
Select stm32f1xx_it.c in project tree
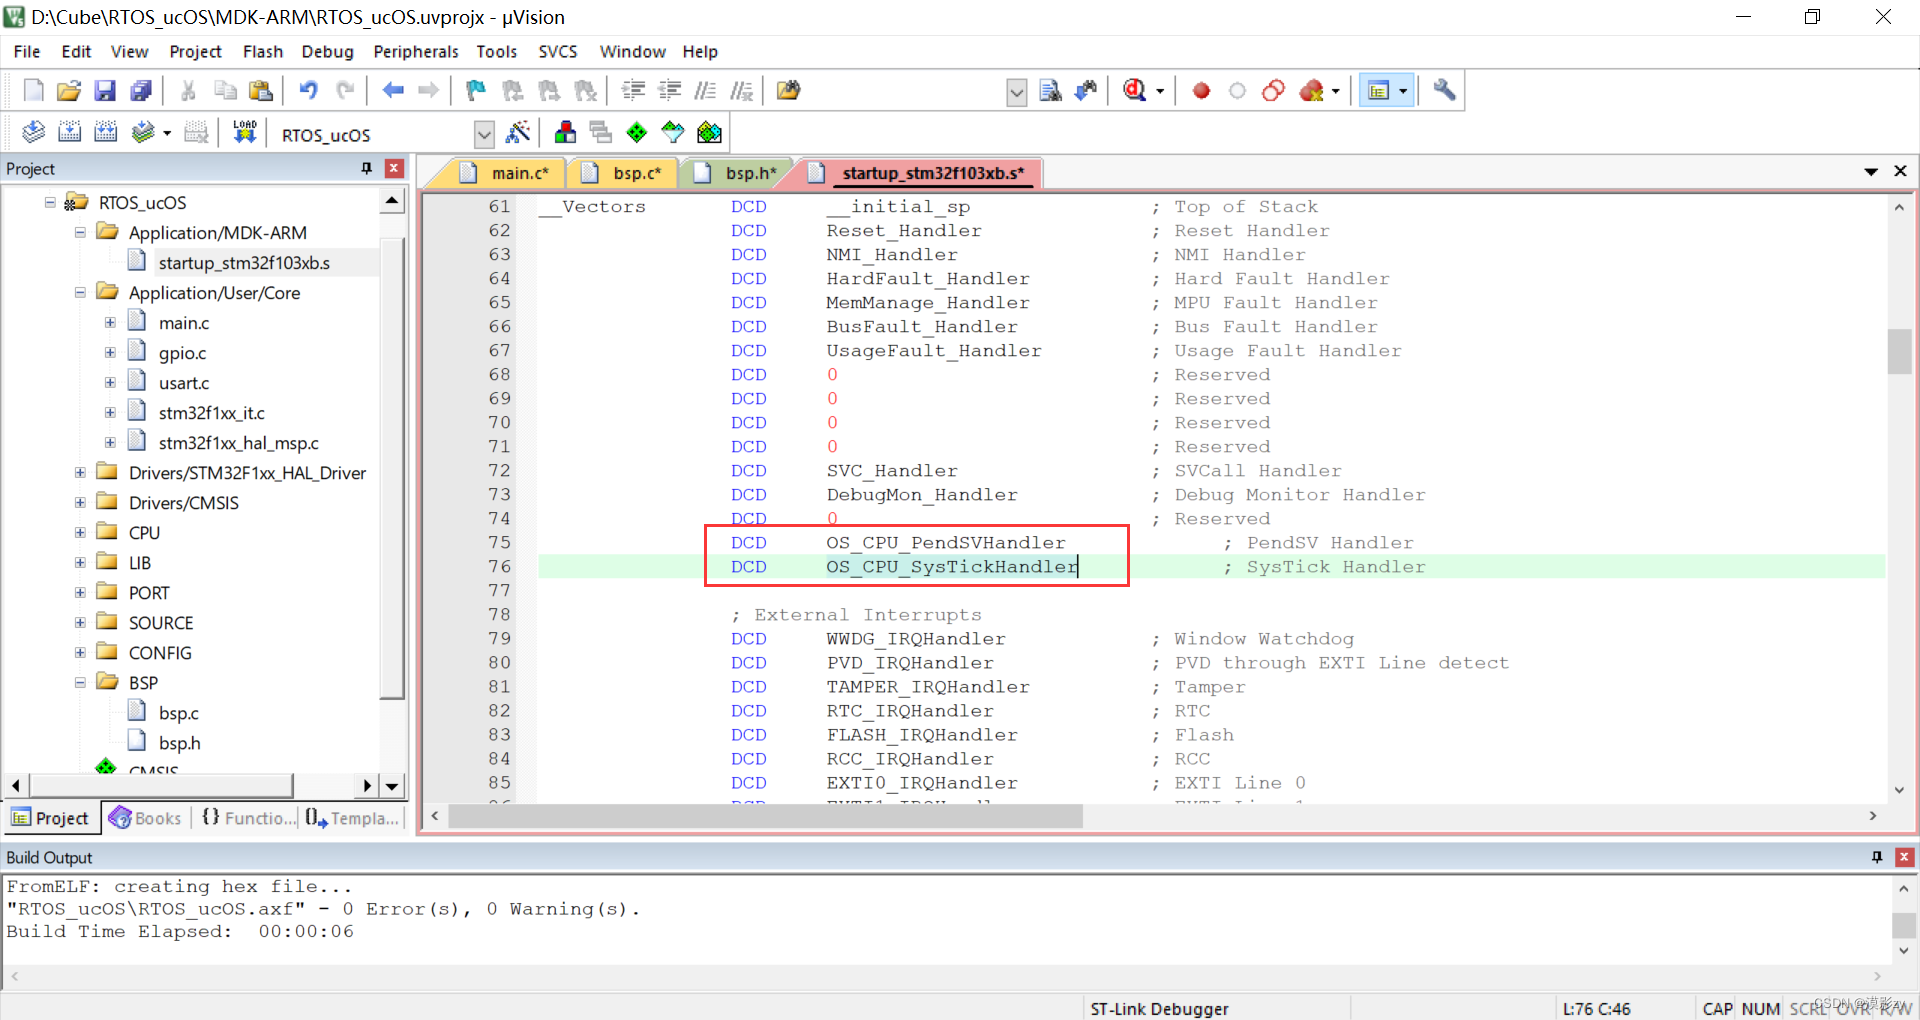211,413
